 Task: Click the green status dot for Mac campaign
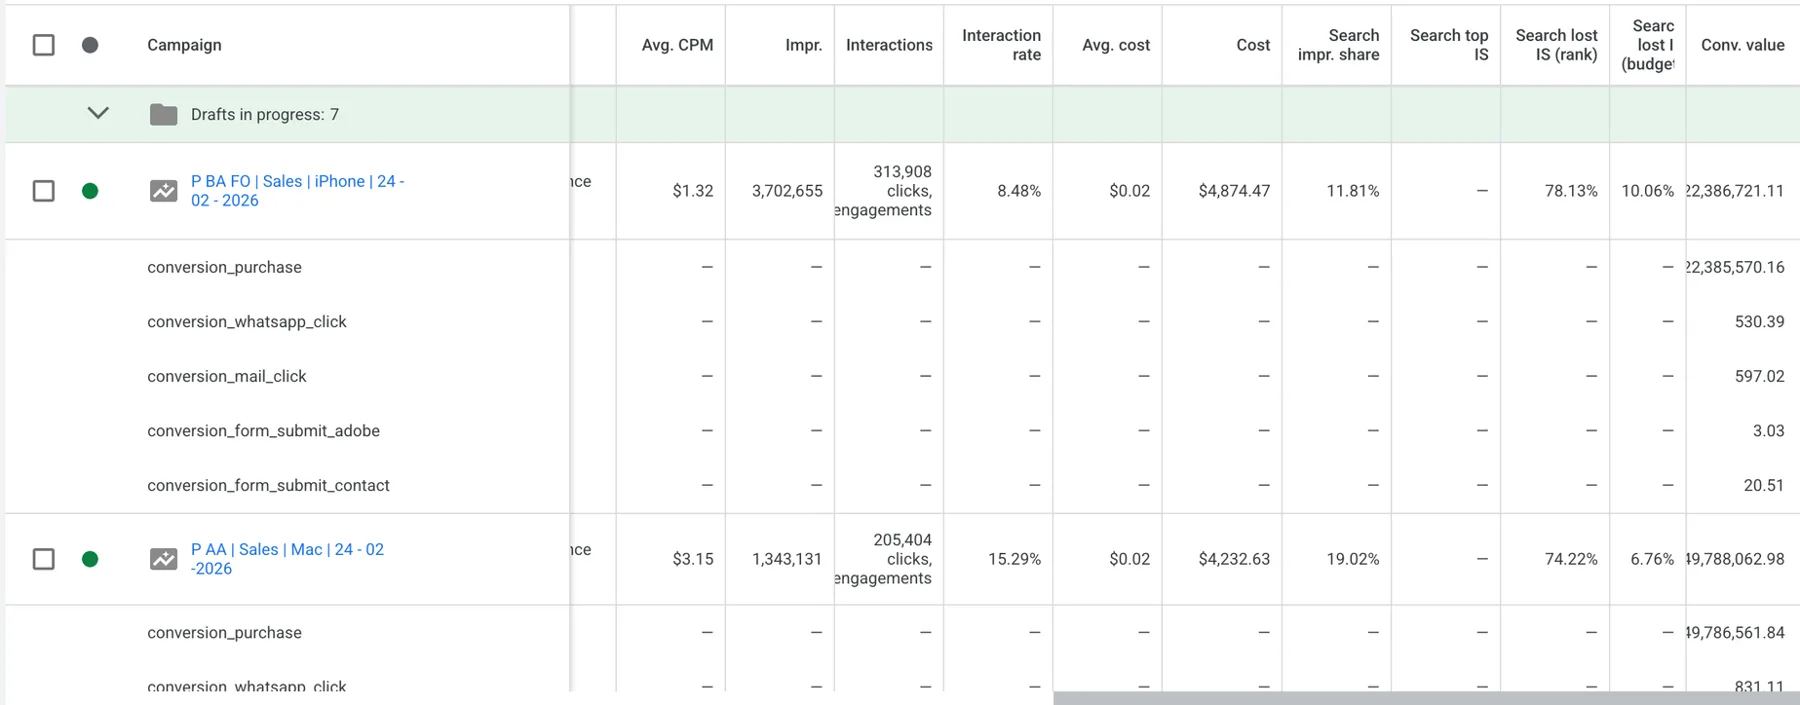point(90,559)
